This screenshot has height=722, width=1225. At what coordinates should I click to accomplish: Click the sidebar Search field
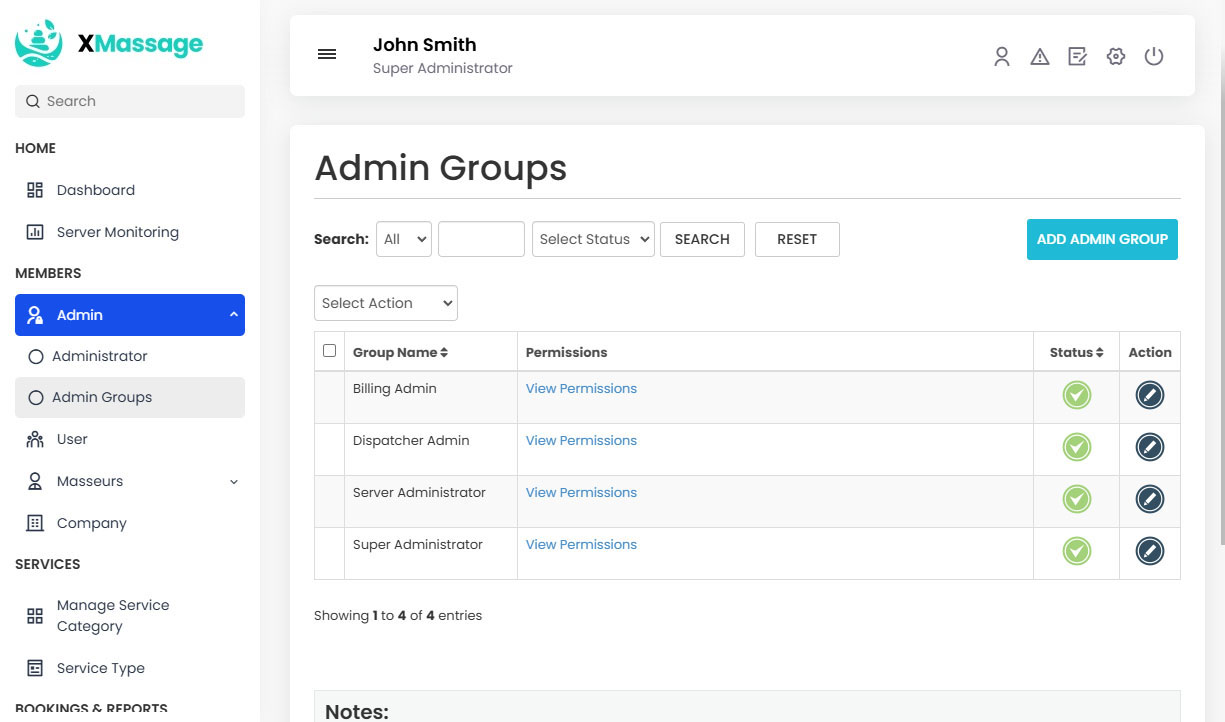(130, 101)
